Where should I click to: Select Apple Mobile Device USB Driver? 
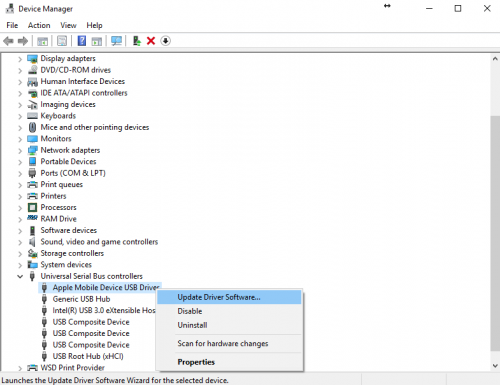point(106,287)
